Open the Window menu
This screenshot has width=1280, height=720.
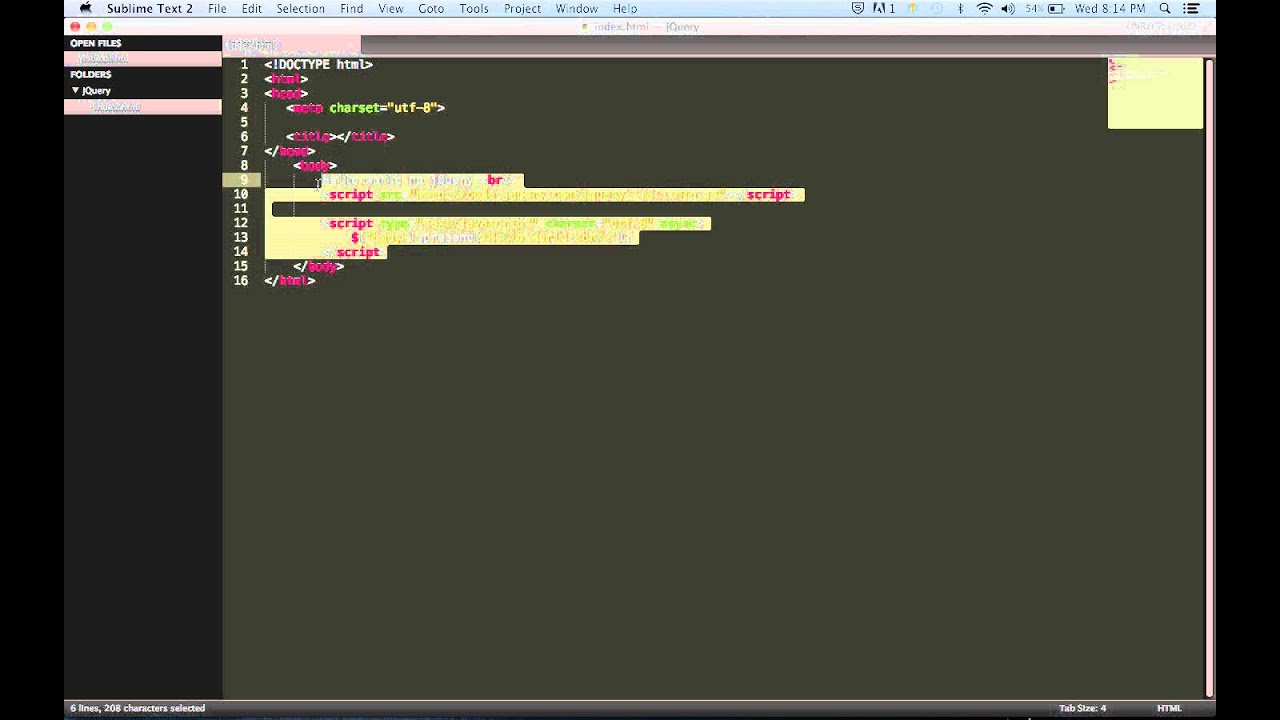pyautogui.click(x=576, y=8)
